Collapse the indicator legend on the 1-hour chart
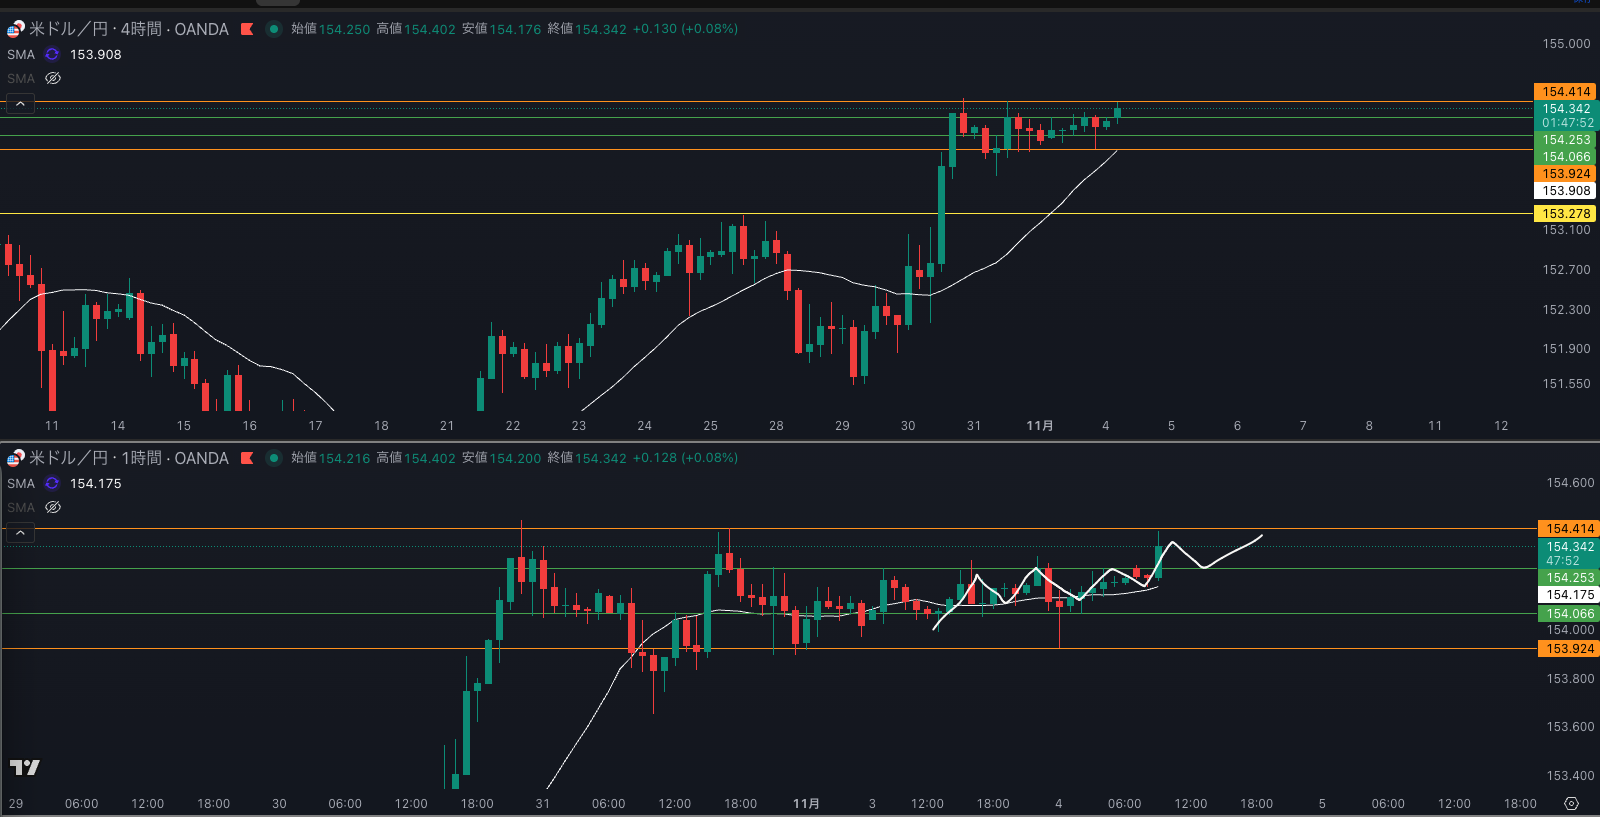1600x817 pixels. 20,533
